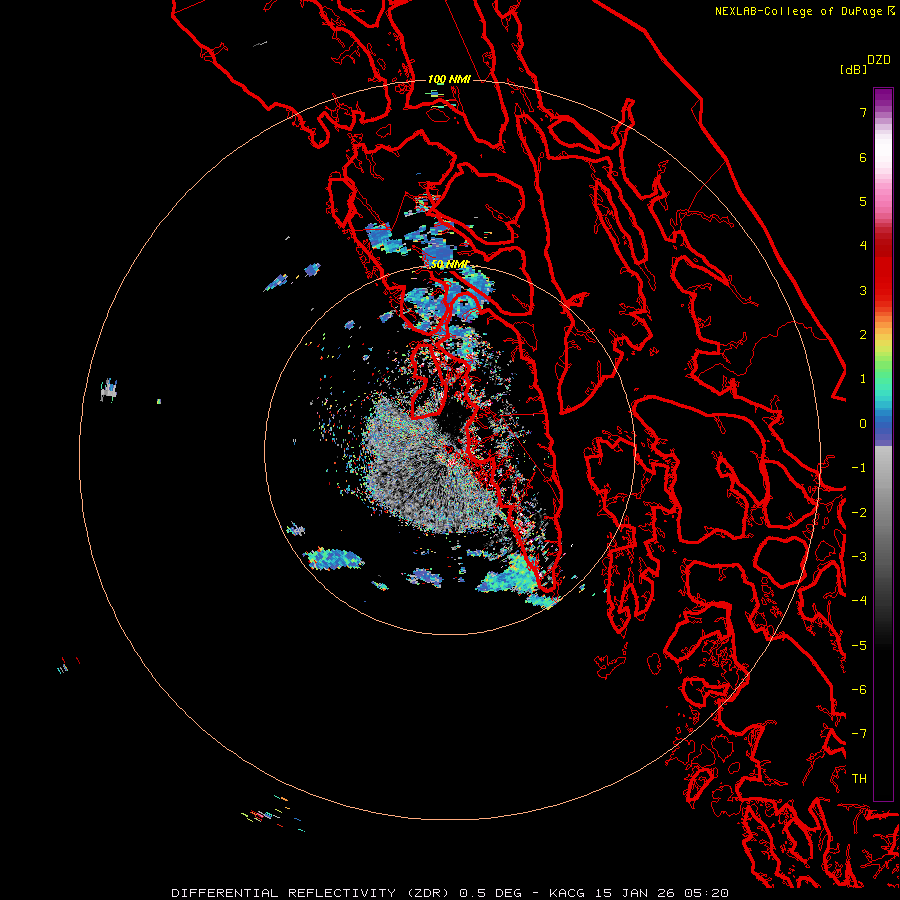
Task: Click the 1 value on the color scale
Action: pyautogui.click(x=863, y=379)
